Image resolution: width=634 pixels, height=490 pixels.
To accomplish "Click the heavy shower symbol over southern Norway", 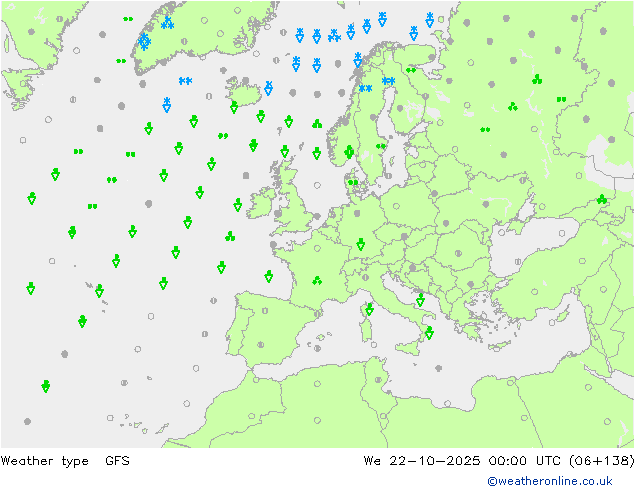I will tap(349, 152).
